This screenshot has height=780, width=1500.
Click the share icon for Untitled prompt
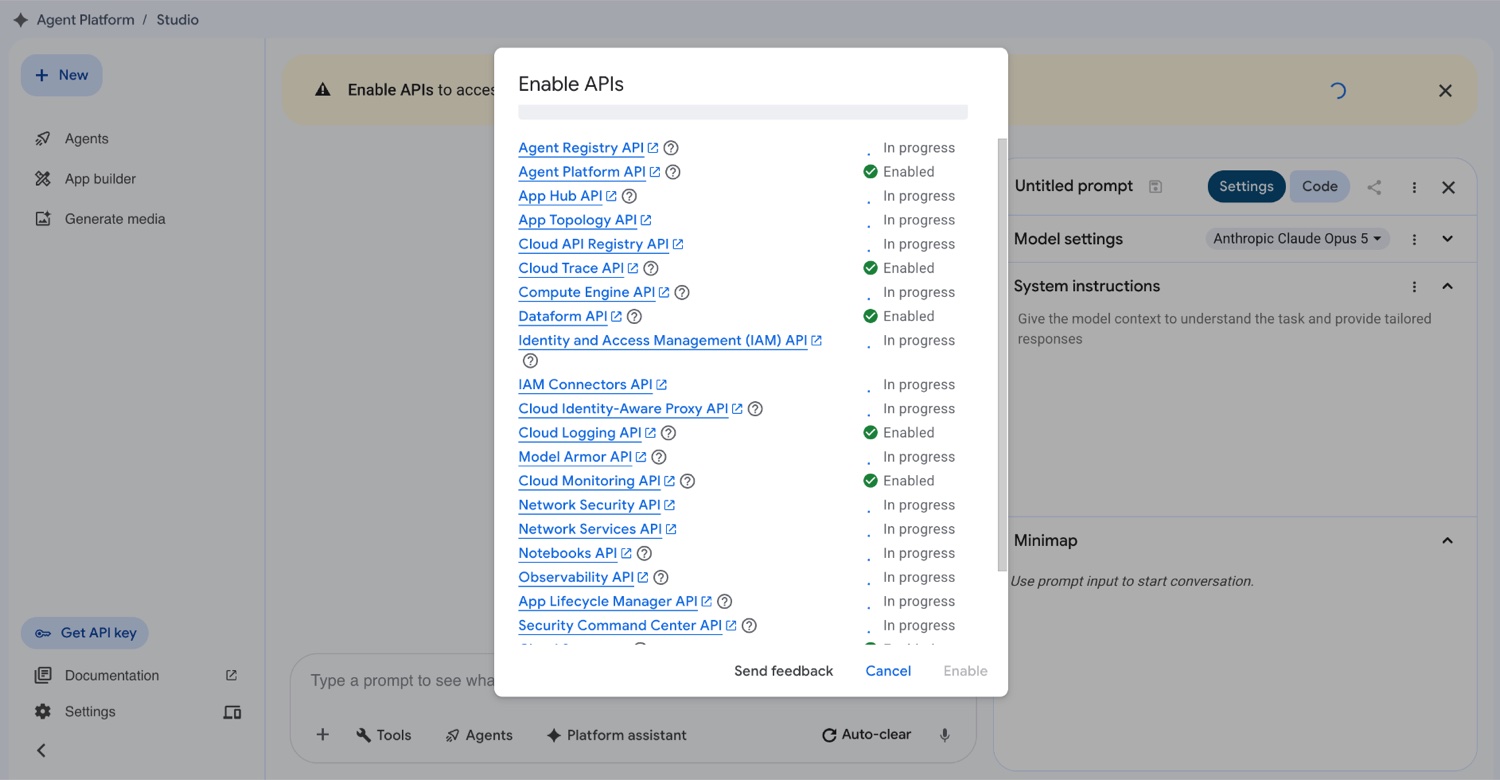coord(1375,187)
